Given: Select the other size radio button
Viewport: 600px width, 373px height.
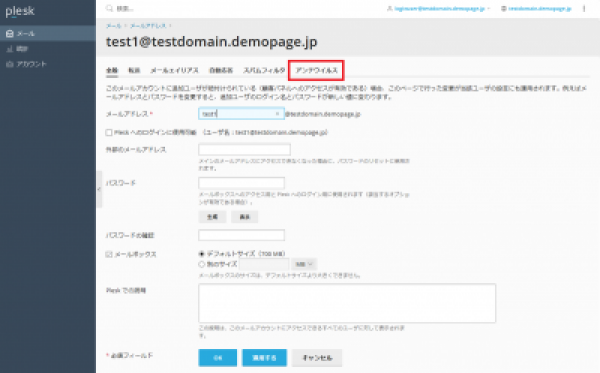Looking at the screenshot, I should (x=202, y=264).
